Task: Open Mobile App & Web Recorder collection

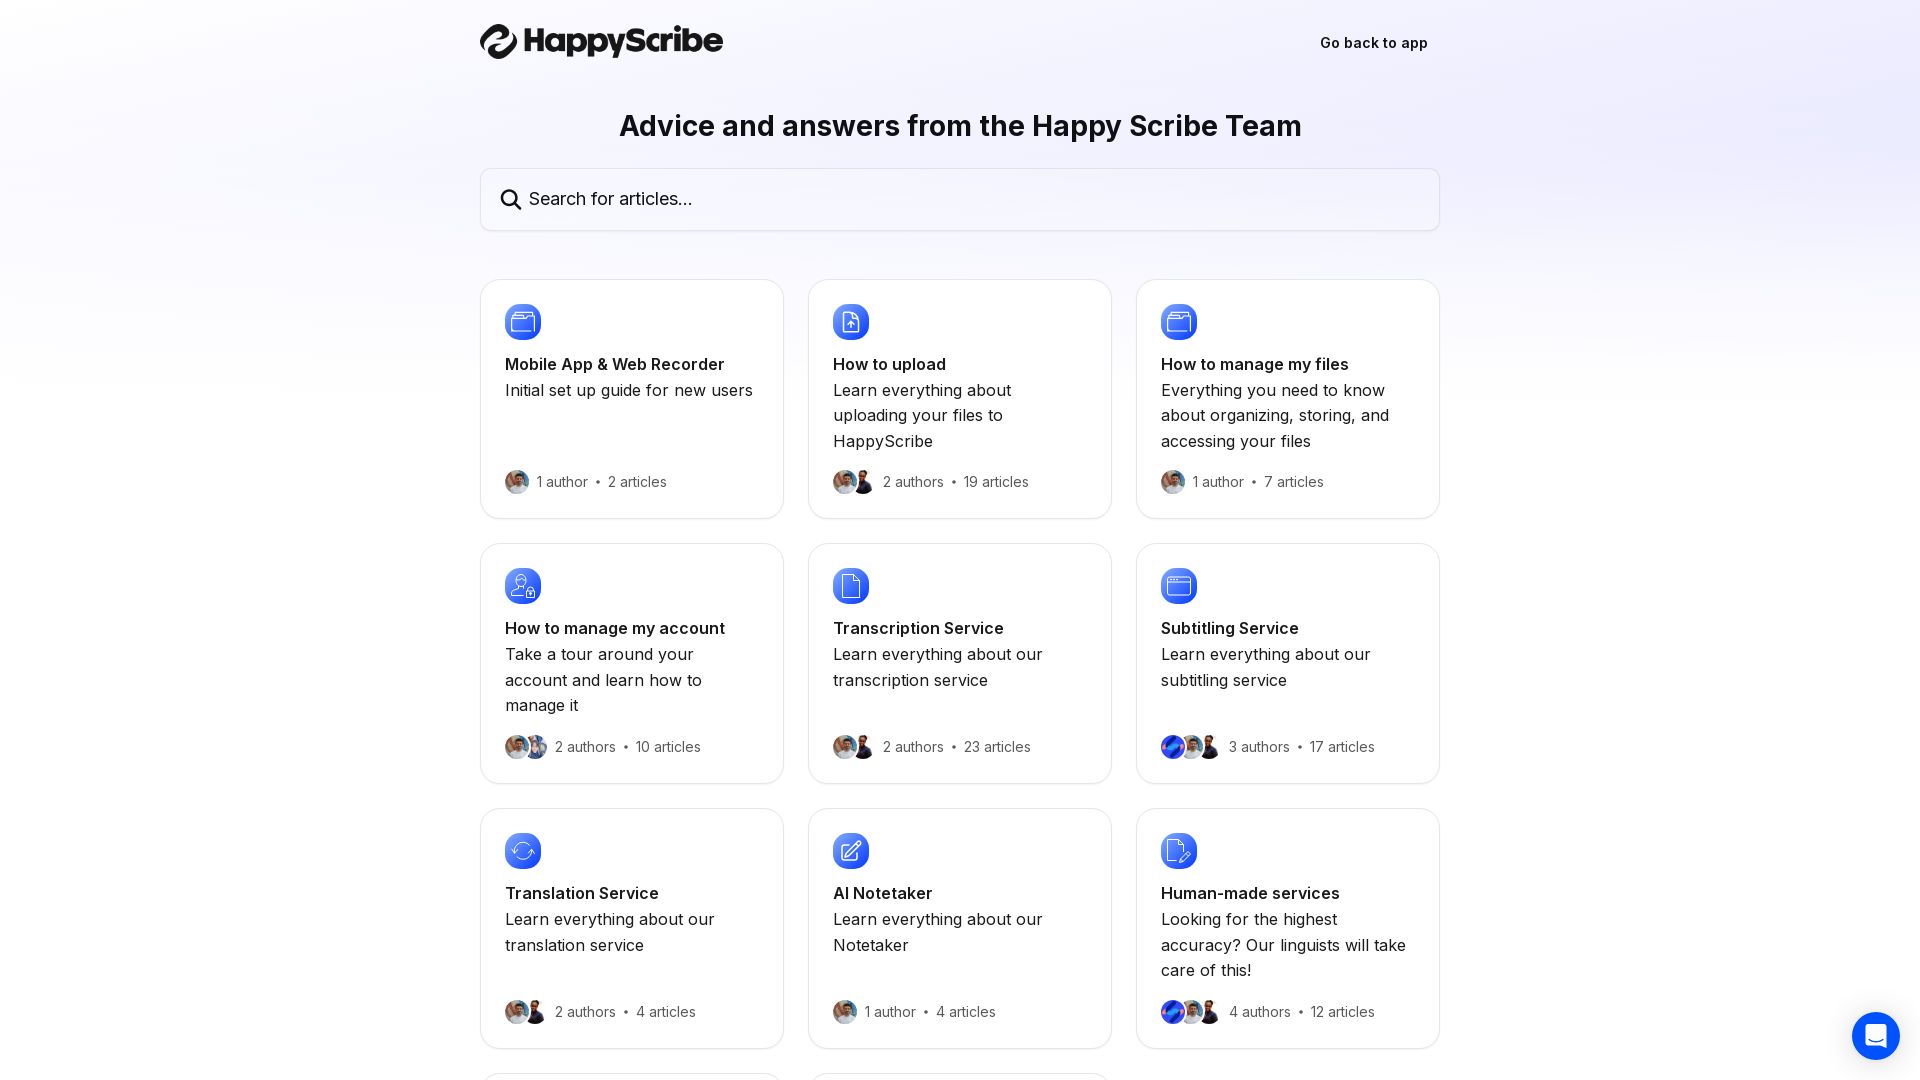Action: tap(632, 399)
